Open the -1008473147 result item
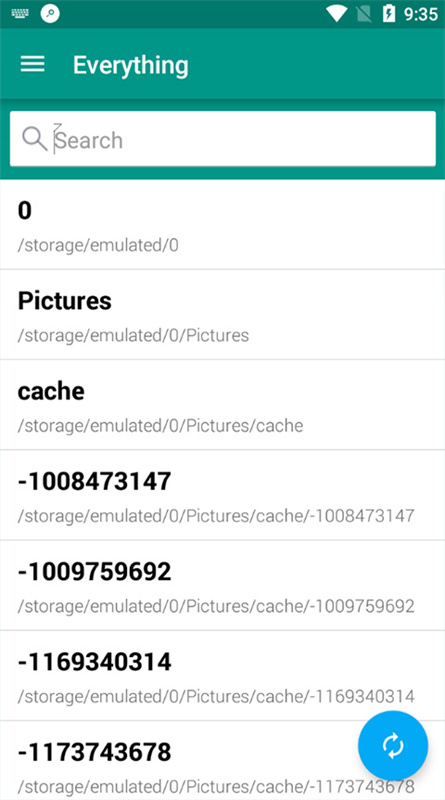 click(222, 495)
